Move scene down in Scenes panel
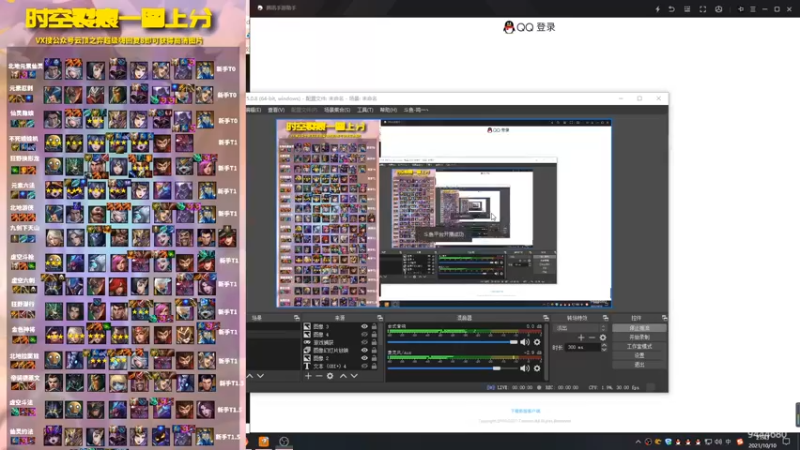Viewport: 800px width, 450px height. point(261,376)
